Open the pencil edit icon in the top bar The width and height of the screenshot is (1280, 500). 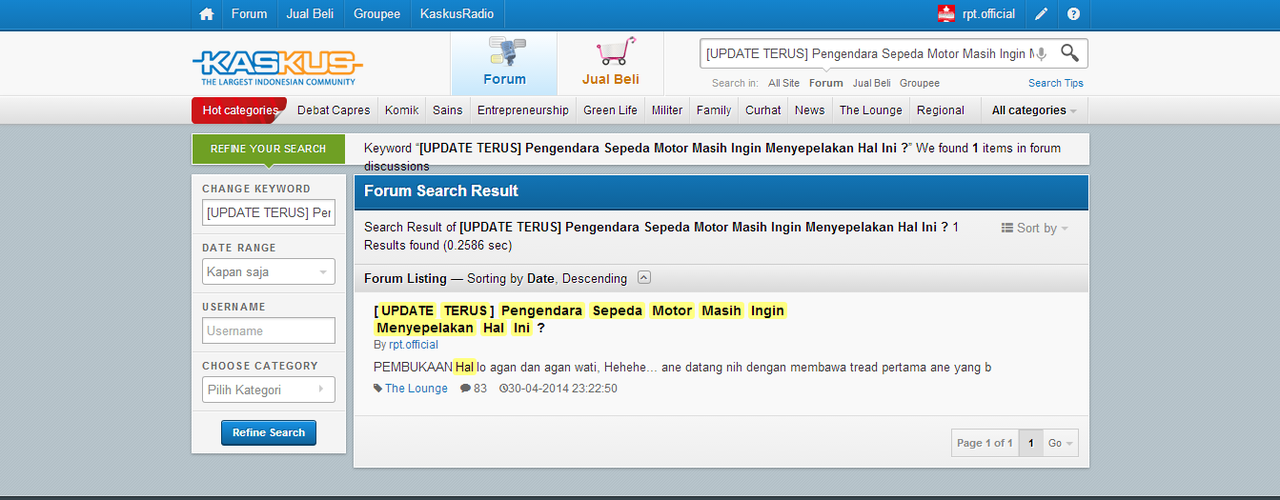coord(1041,14)
